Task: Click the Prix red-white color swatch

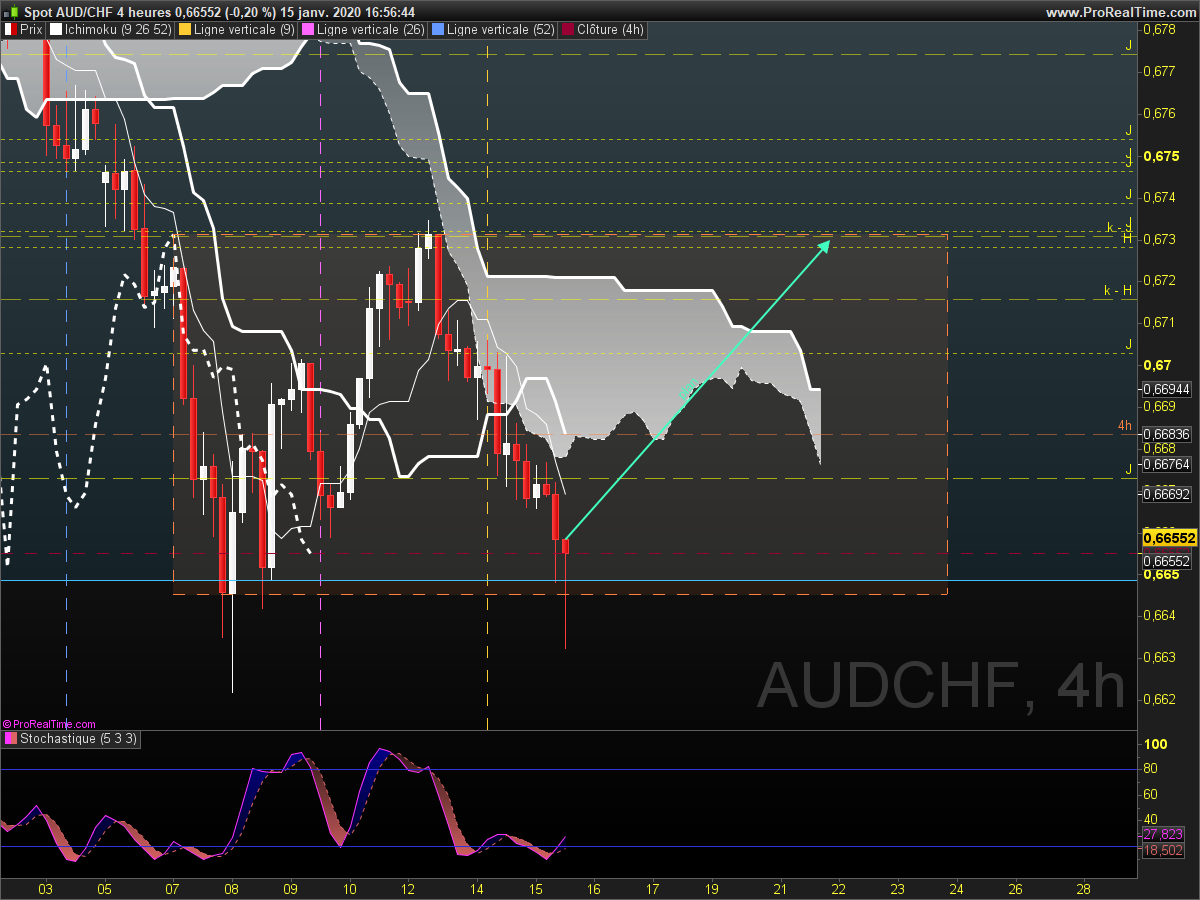Action: coord(10,30)
